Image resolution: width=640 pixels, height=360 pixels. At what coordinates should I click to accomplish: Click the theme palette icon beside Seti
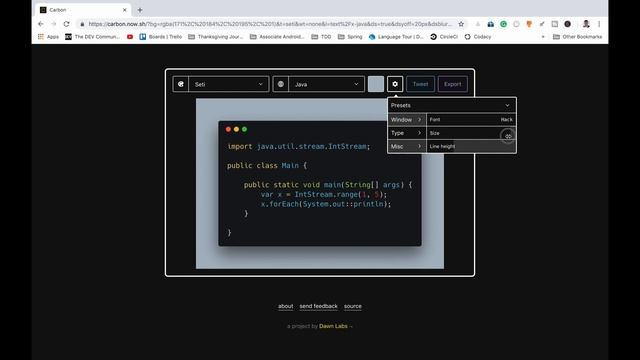(181, 84)
